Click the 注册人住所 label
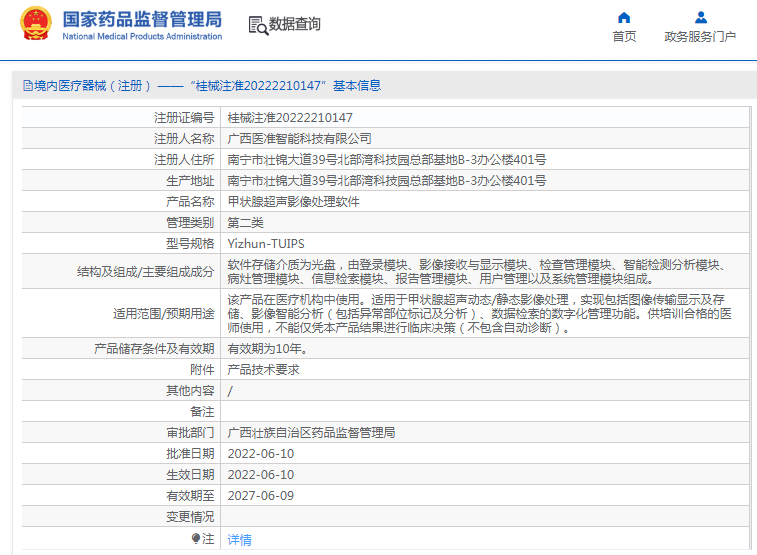757x555 pixels. [x=184, y=160]
